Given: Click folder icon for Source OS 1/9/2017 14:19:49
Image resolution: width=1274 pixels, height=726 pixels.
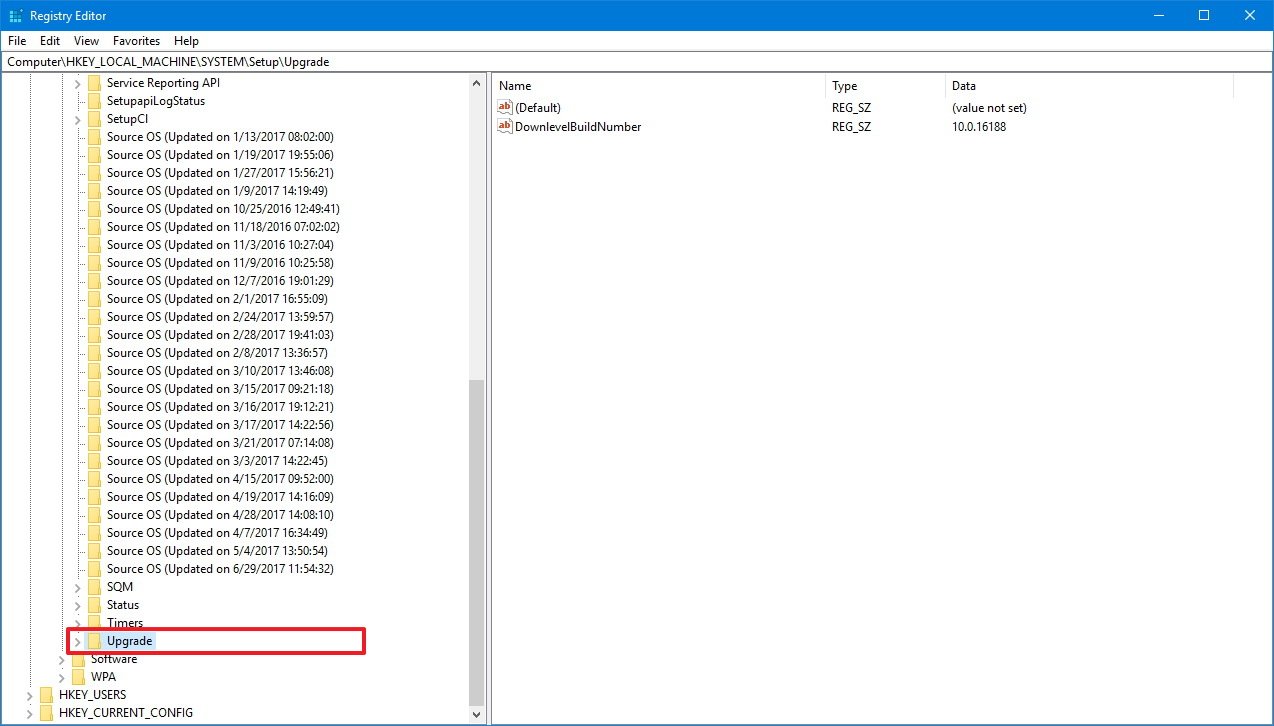Looking at the screenshot, I should click(94, 191).
